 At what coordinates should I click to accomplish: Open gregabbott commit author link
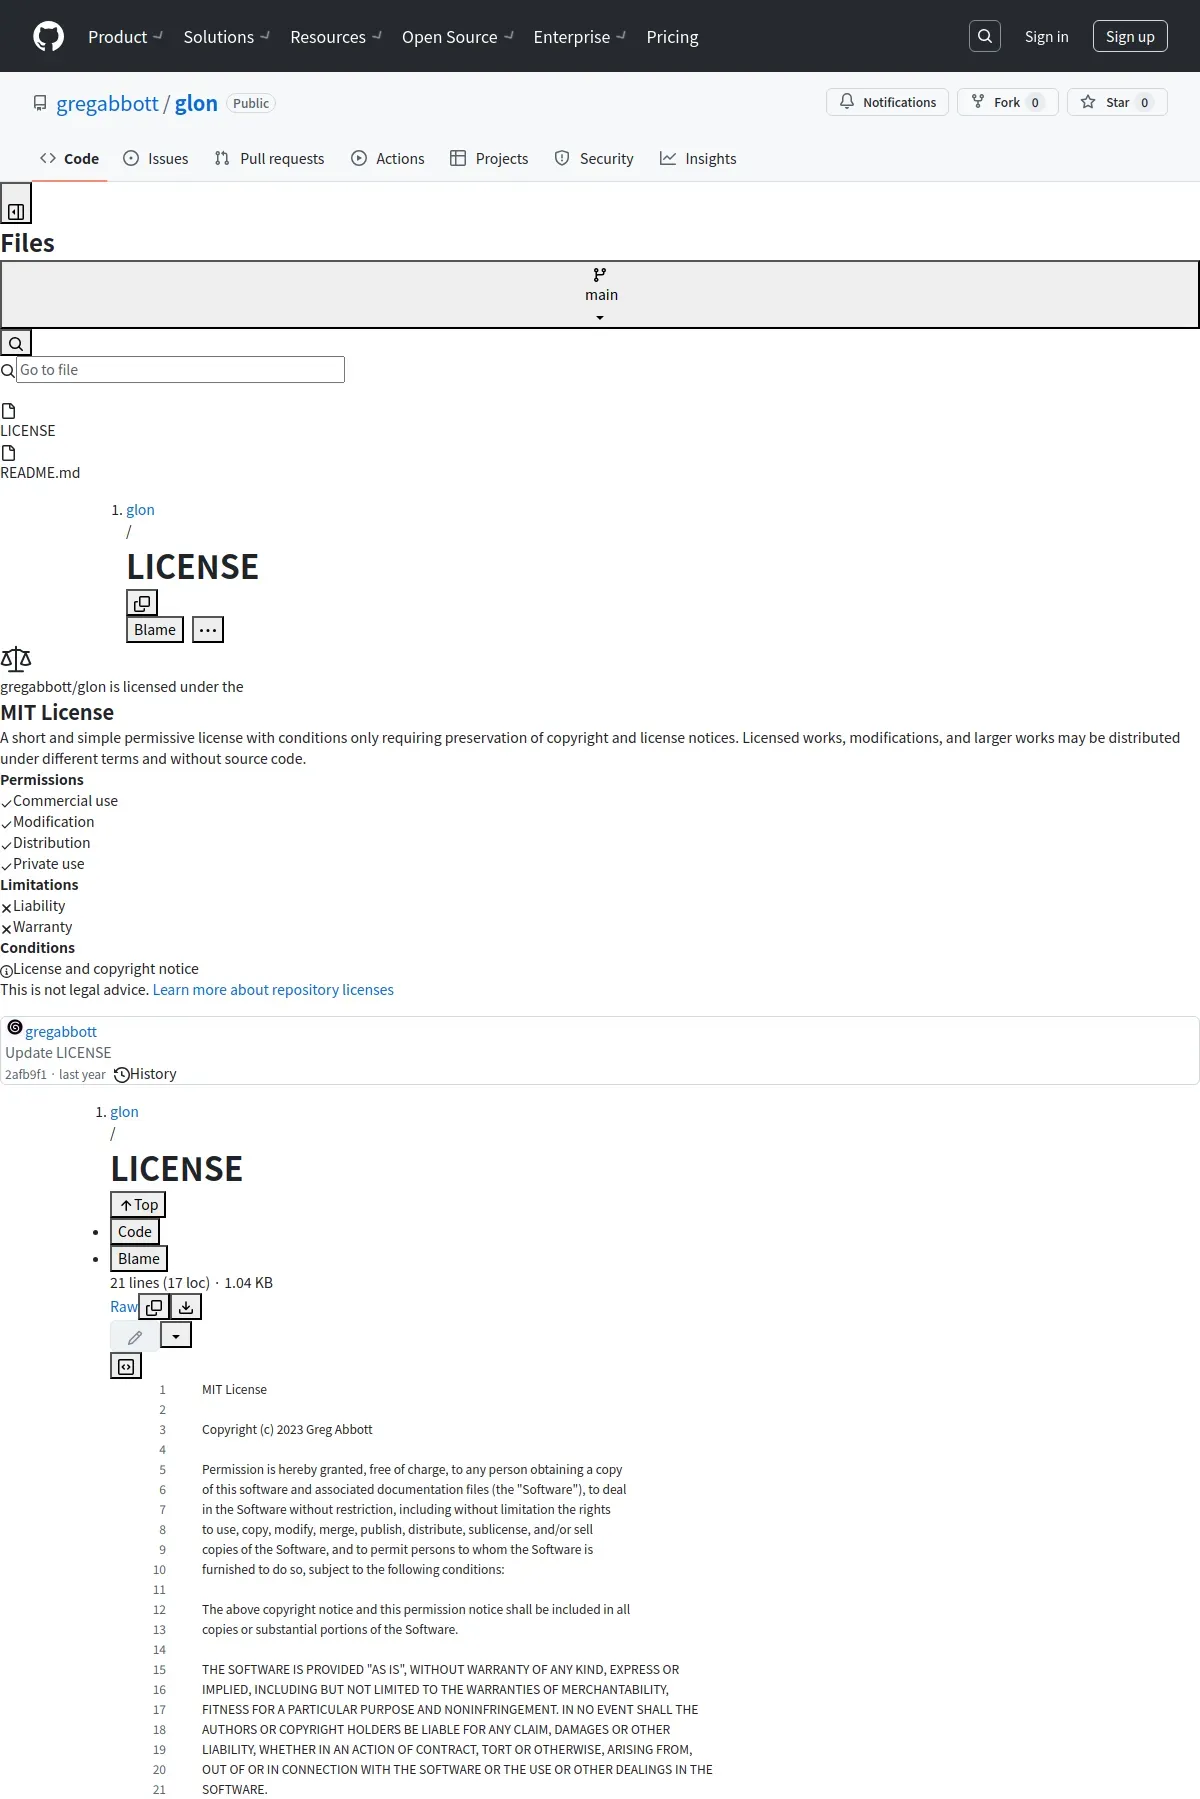click(61, 1032)
